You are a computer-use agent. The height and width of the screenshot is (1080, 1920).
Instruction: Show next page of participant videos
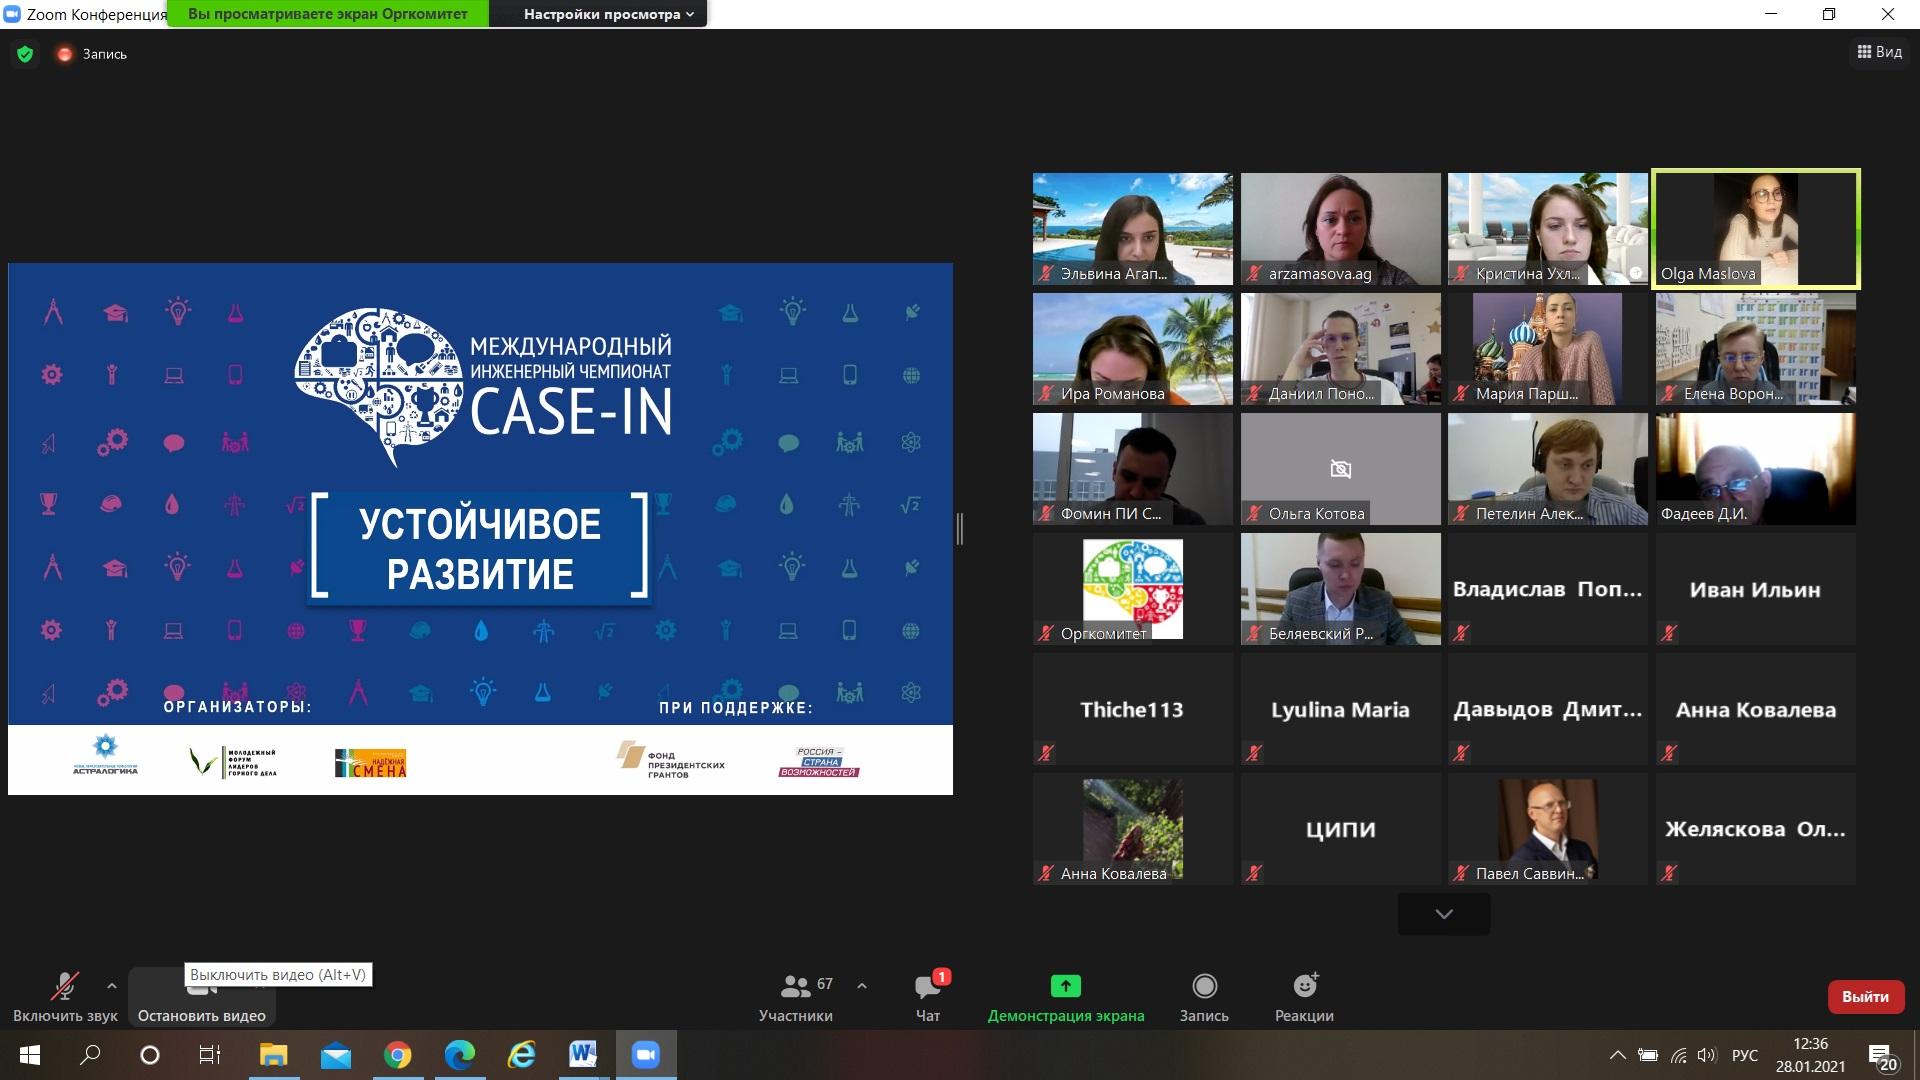(1444, 914)
